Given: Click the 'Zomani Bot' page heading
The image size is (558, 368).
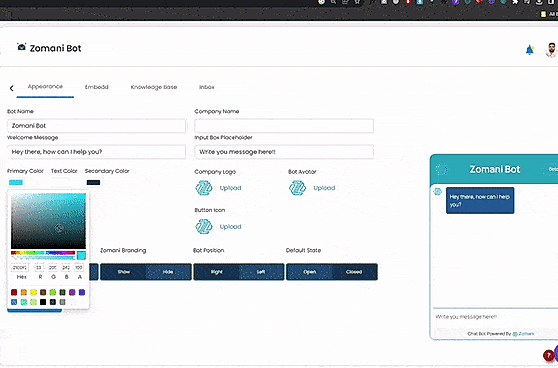Looking at the screenshot, I should 56,48.
